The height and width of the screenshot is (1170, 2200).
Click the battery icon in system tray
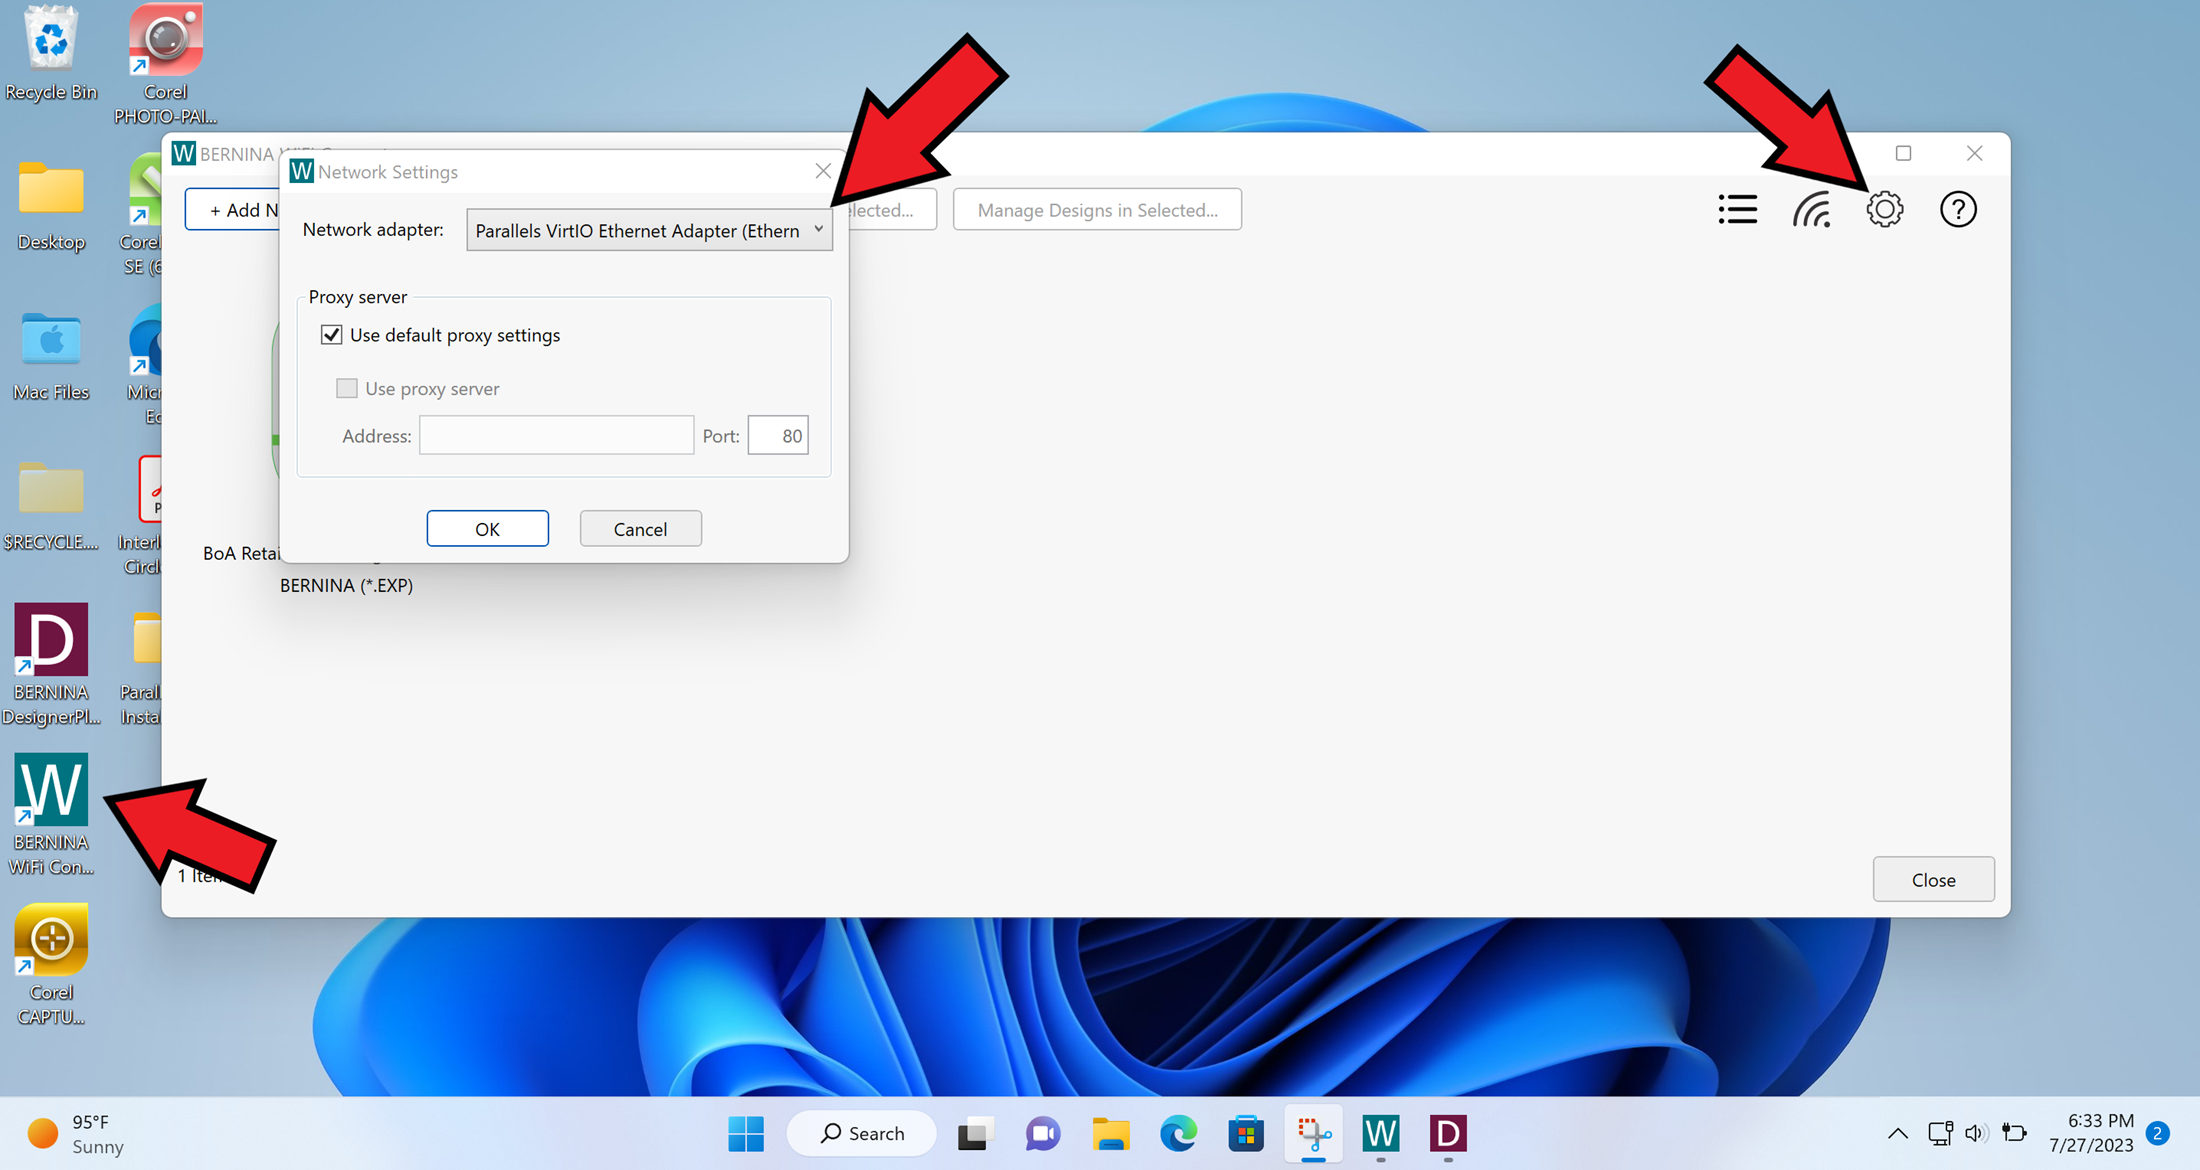tap(2014, 1133)
